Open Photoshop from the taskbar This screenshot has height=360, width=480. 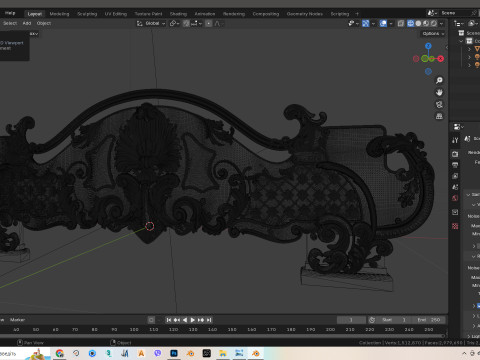[x=174, y=353]
